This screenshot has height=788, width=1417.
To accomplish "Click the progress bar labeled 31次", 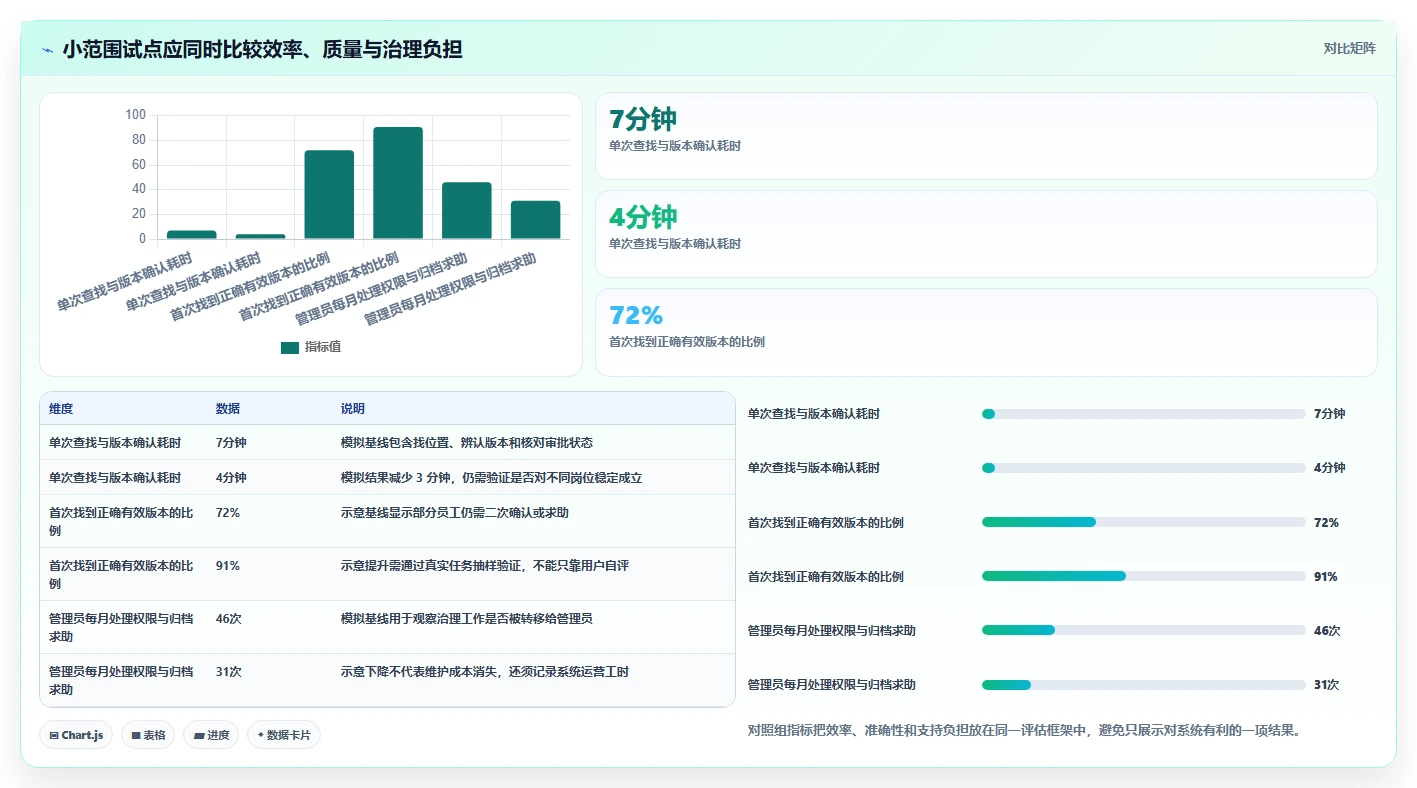I will tap(1144, 685).
